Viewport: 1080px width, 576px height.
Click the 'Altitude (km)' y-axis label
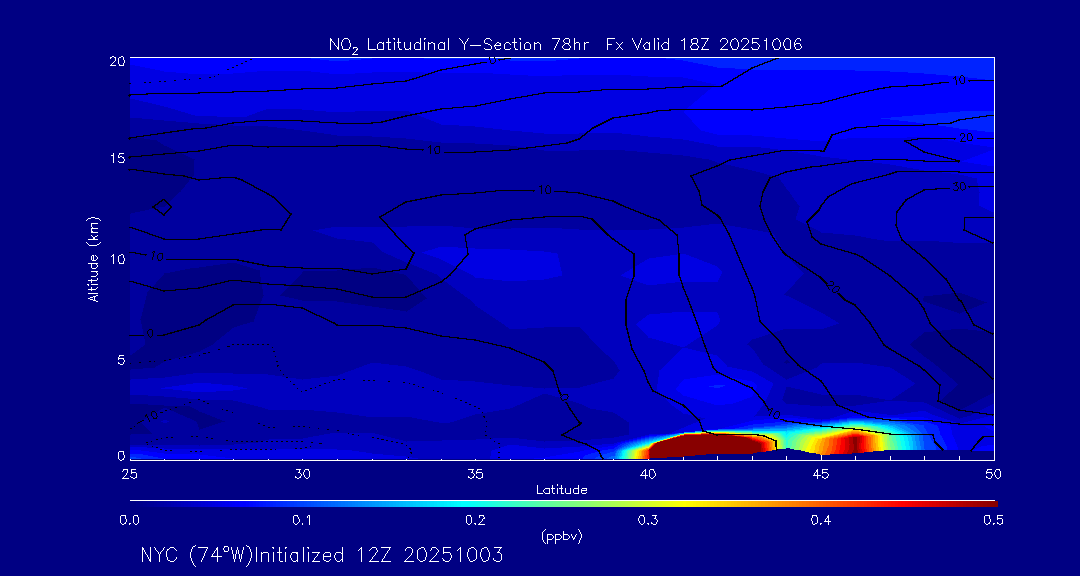[93, 258]
